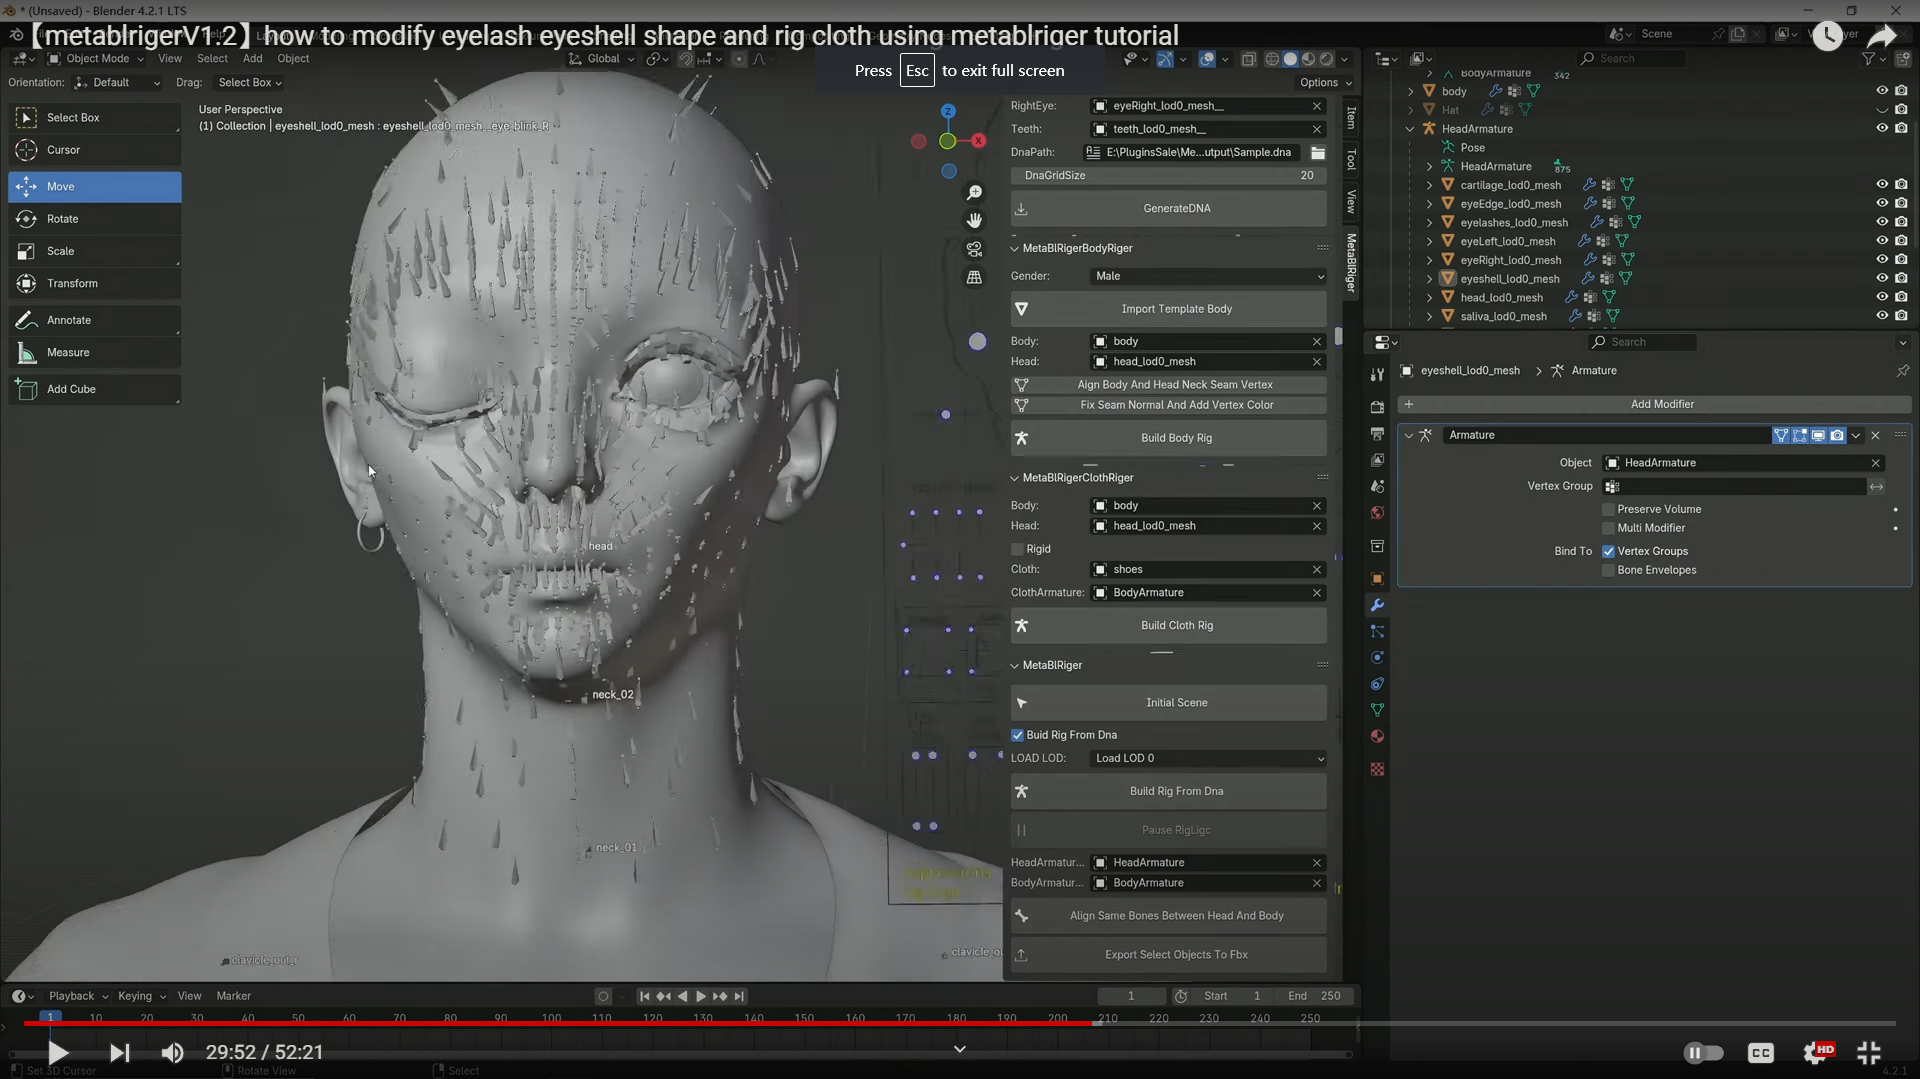The height and width of the screenshot is (1079, 1920).
Task: Uncheck Vertex Groups bind option
Action: 1608,551
